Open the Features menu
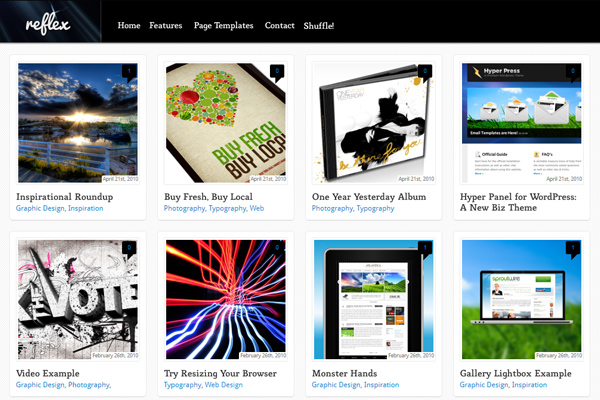 (x=166, y=26)
